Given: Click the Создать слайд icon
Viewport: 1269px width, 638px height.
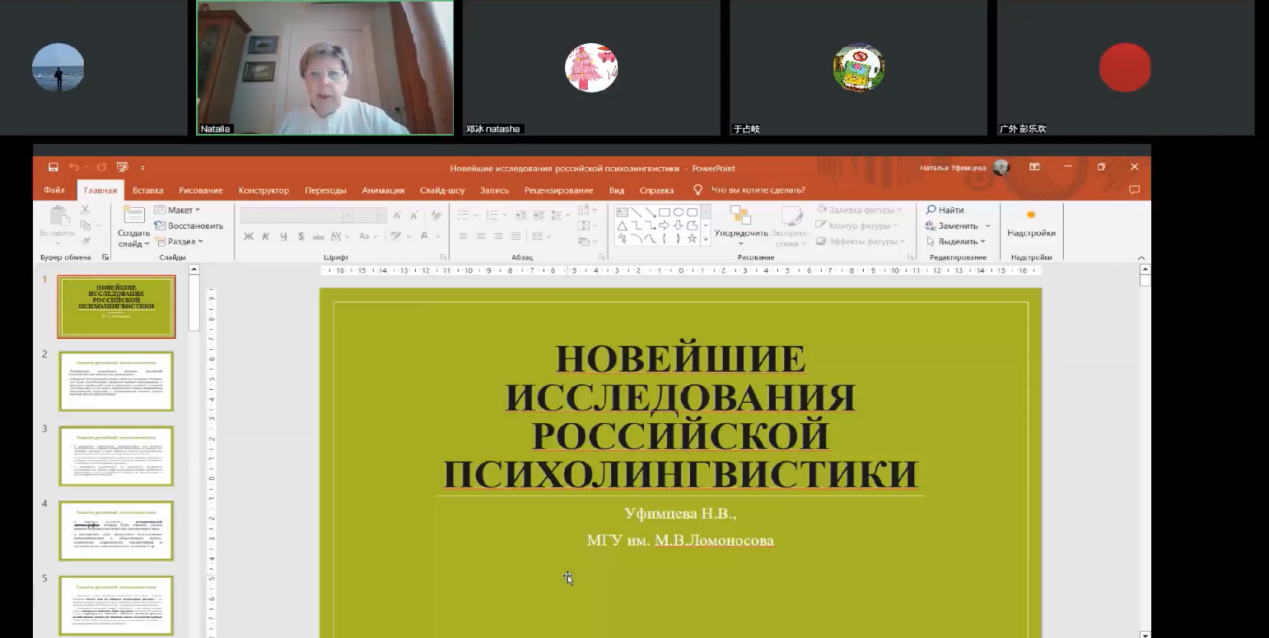Looking at the screenshot, I should tap(133, 216).
